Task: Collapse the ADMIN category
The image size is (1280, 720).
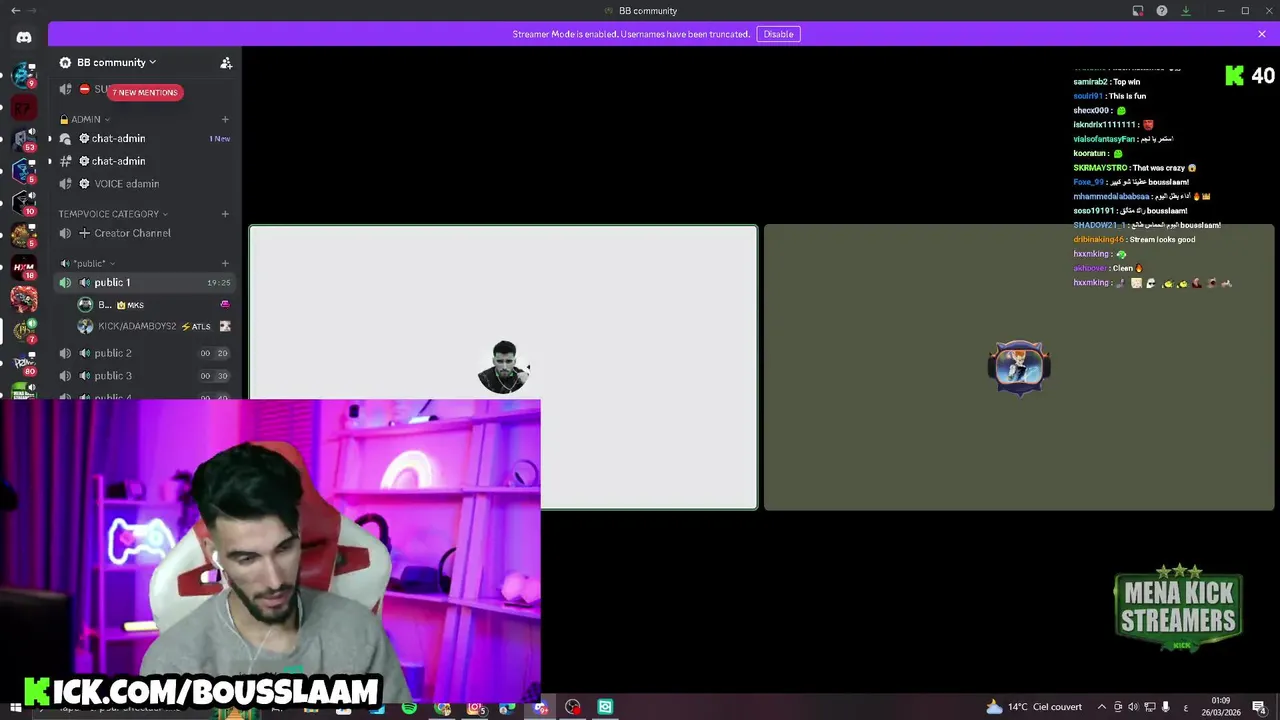Action: point(84,119)
